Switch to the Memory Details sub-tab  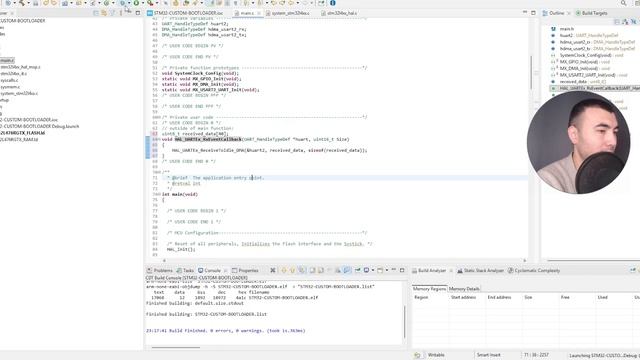[x=464, y=289]
